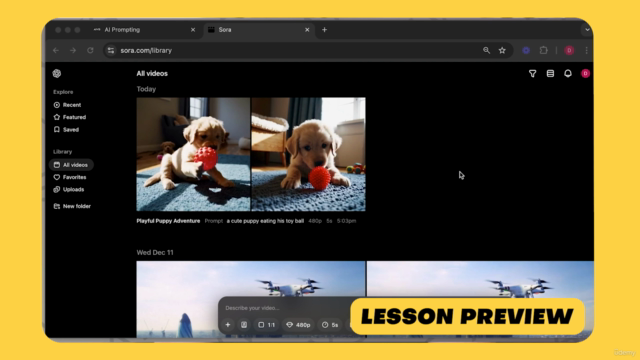Open right drone video thumbnail

(480, 300)
